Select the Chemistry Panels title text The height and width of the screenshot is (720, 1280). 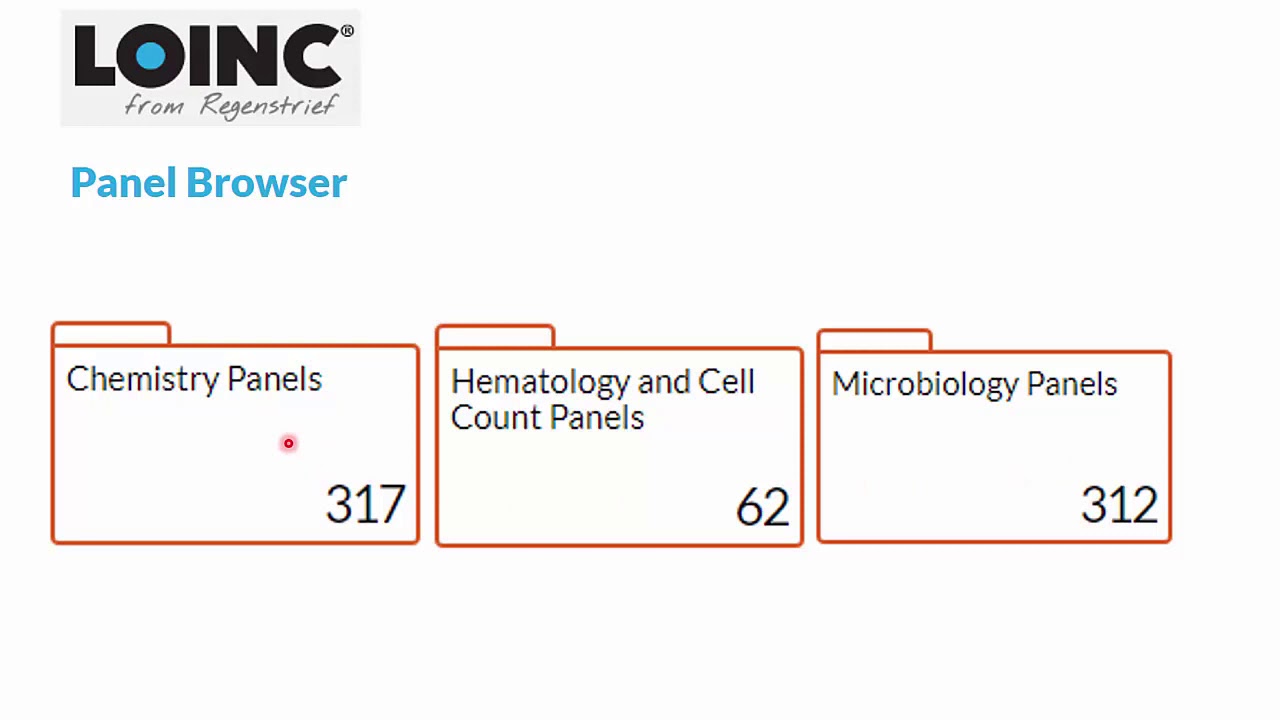[x=194, y=379]
